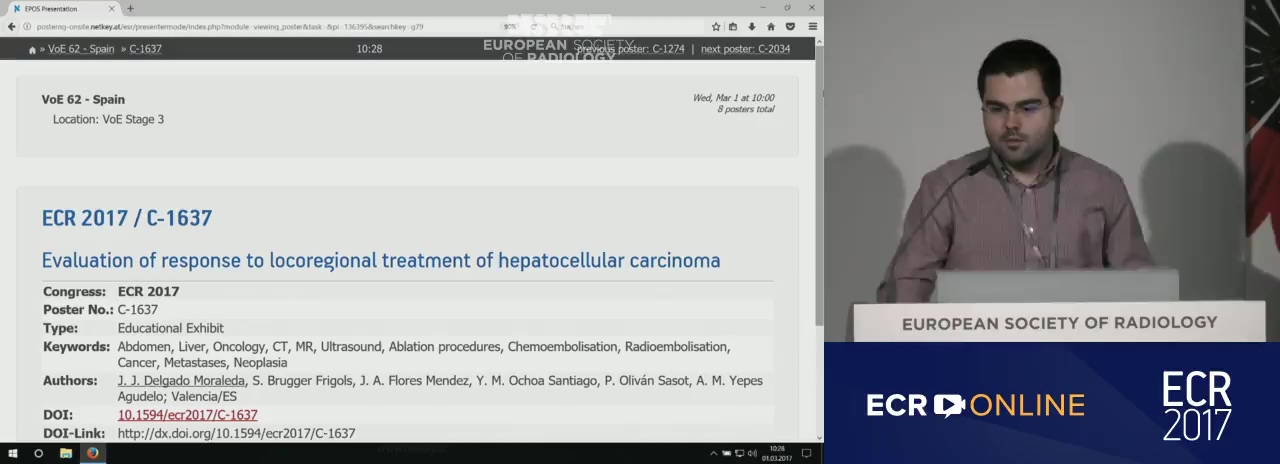Select the ECR 2017 / C-1637 heading
The image size is (1280, 464).
127,218
